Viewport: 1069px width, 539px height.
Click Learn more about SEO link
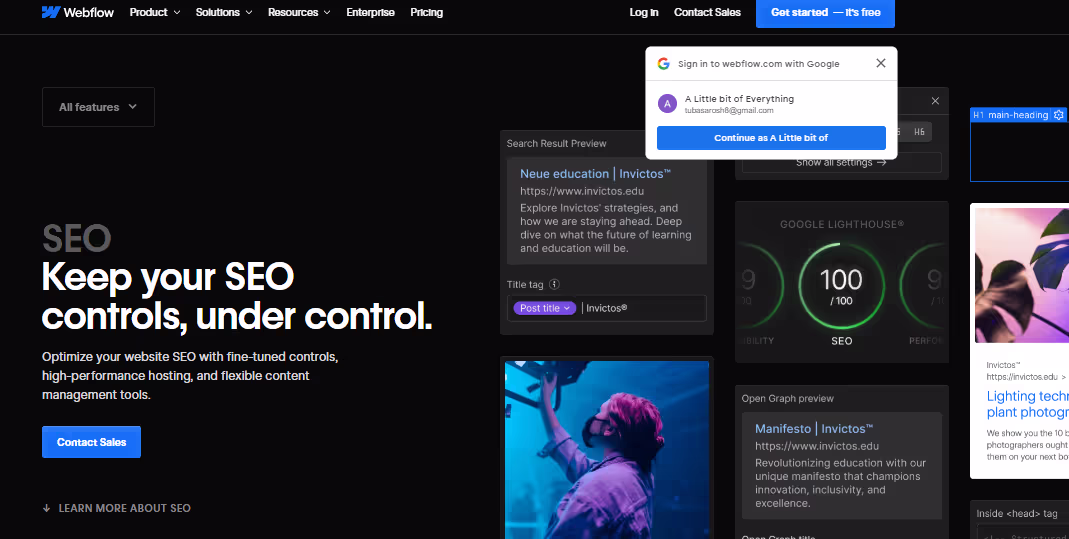(124, 508)
